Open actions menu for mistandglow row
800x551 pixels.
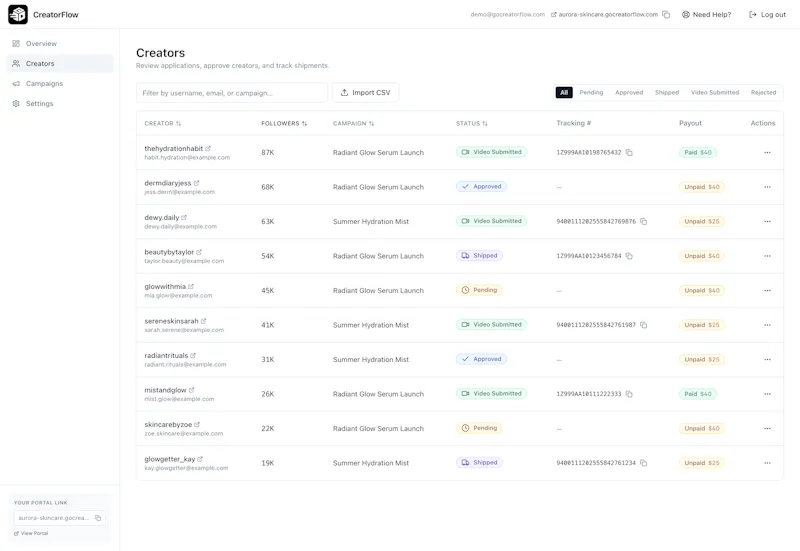(767, 394)
